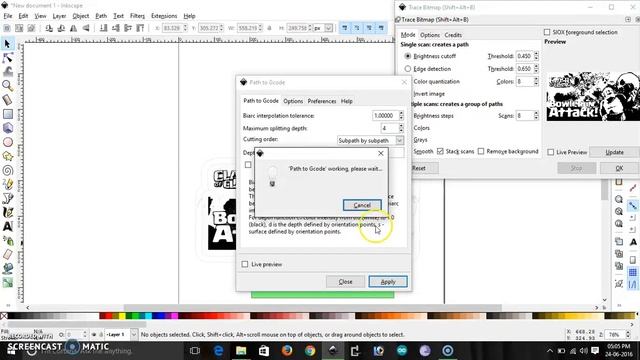Switch to Preferences tab in Path to Gcode
The height and width of the screenshot is (360, 640).
point(322,101)
